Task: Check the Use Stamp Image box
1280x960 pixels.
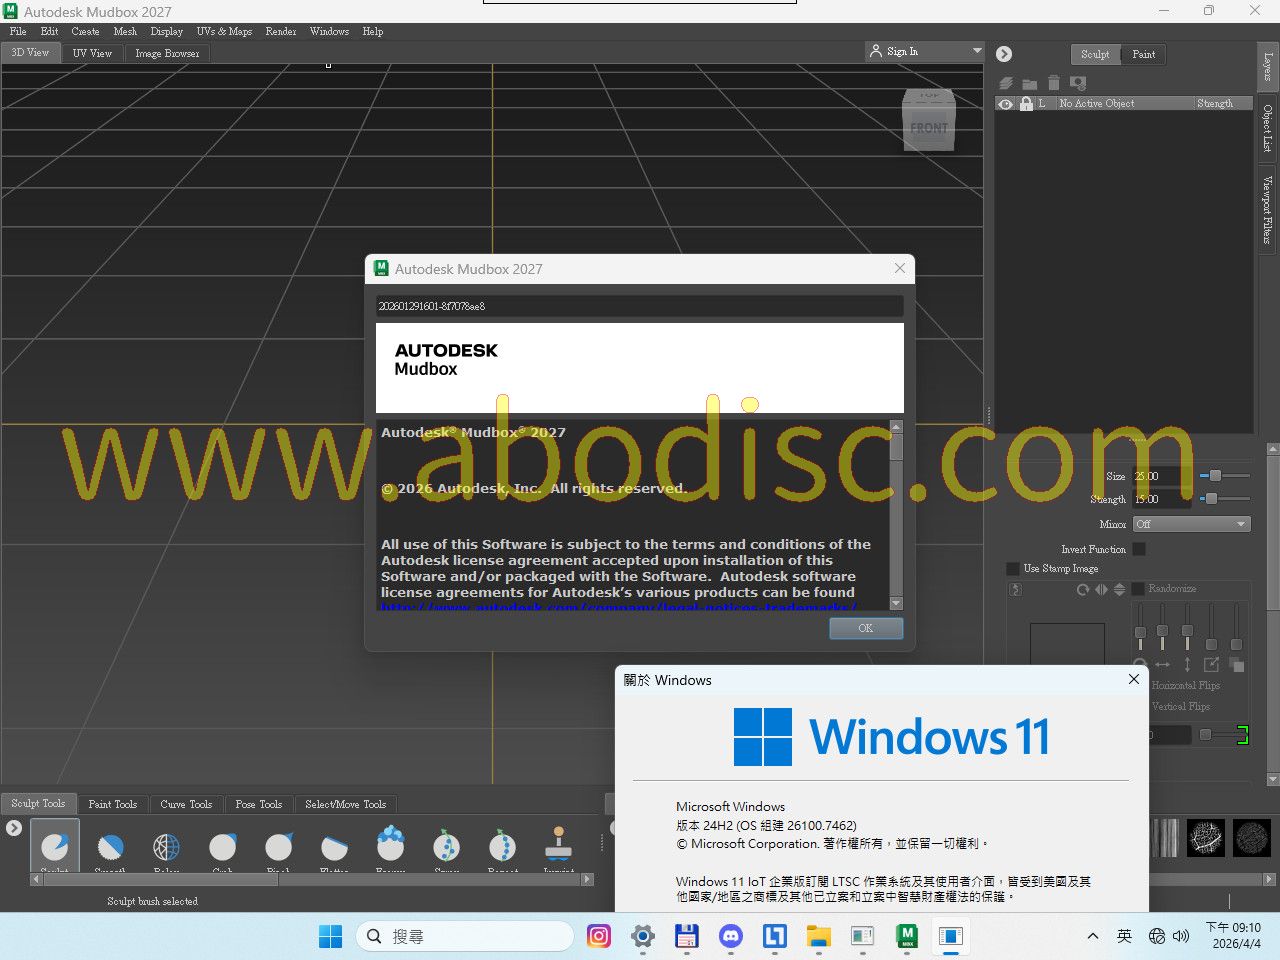Action: pyautogui.click(x=1013, y=568)
